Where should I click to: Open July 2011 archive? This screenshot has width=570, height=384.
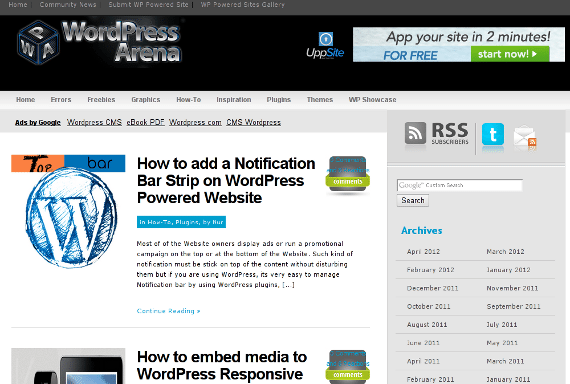click(502, 325)
